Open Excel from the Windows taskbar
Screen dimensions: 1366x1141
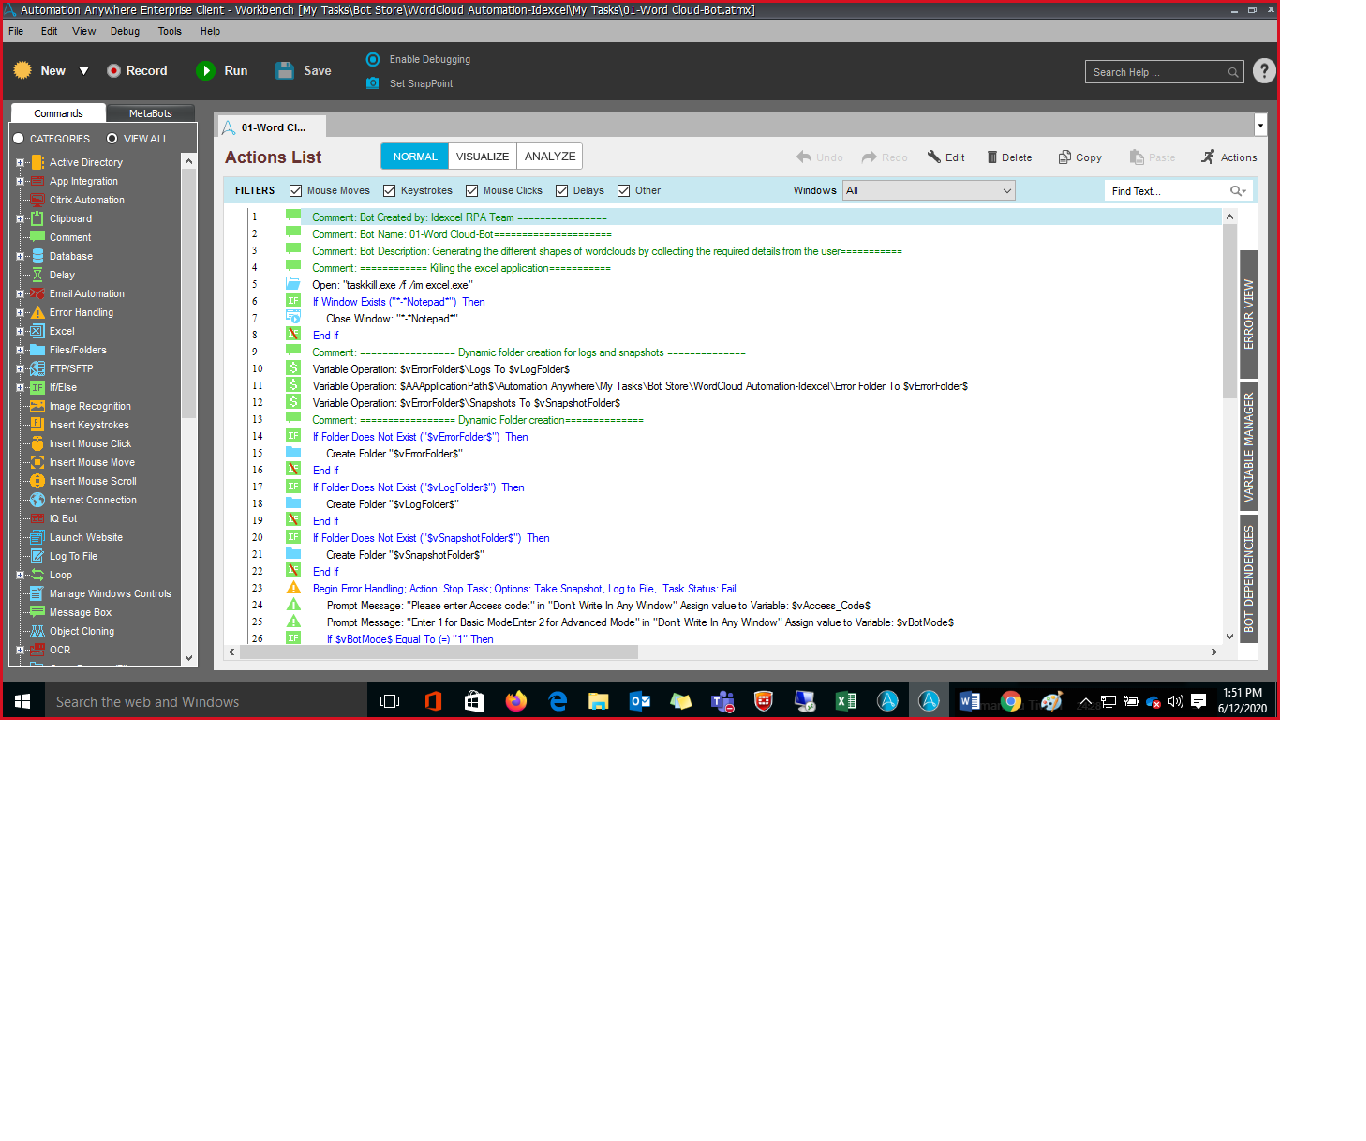coord(846,701)
